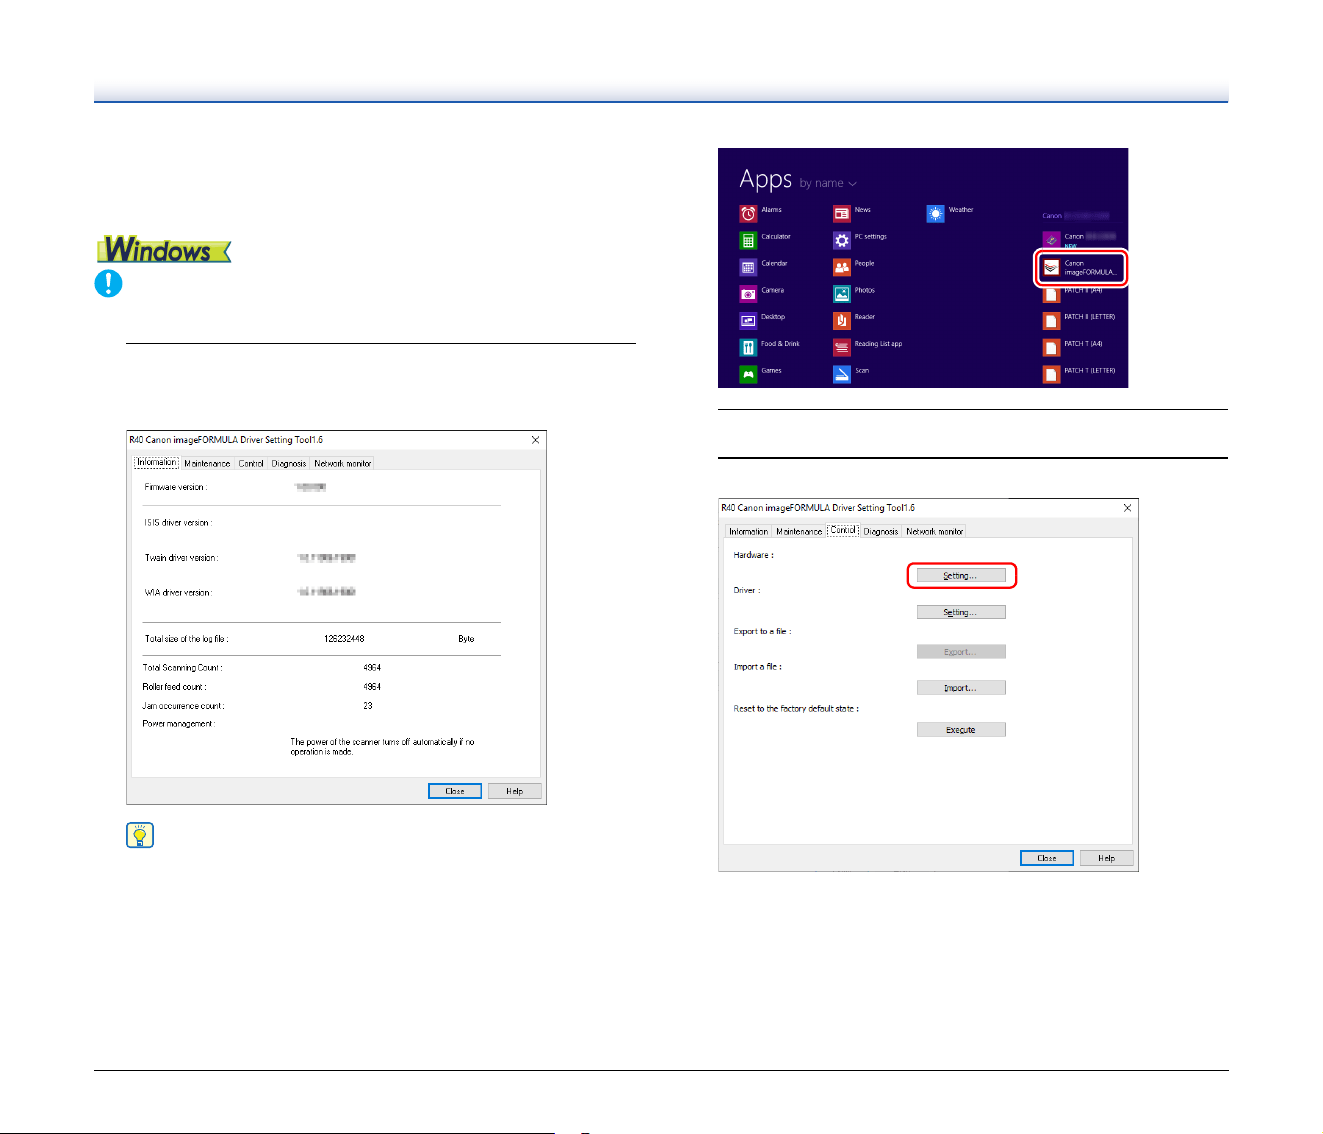1323x1134 pixels.
Task: Click the 'Firmware version :' label
Action: [x=176, y=487]
